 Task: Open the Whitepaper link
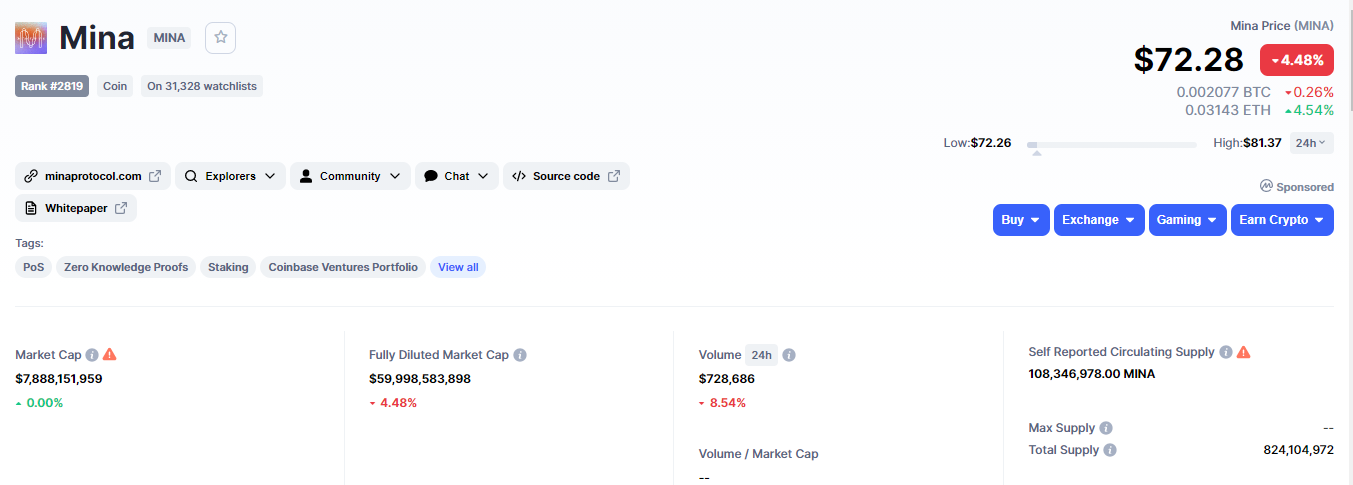click(76, 208)
